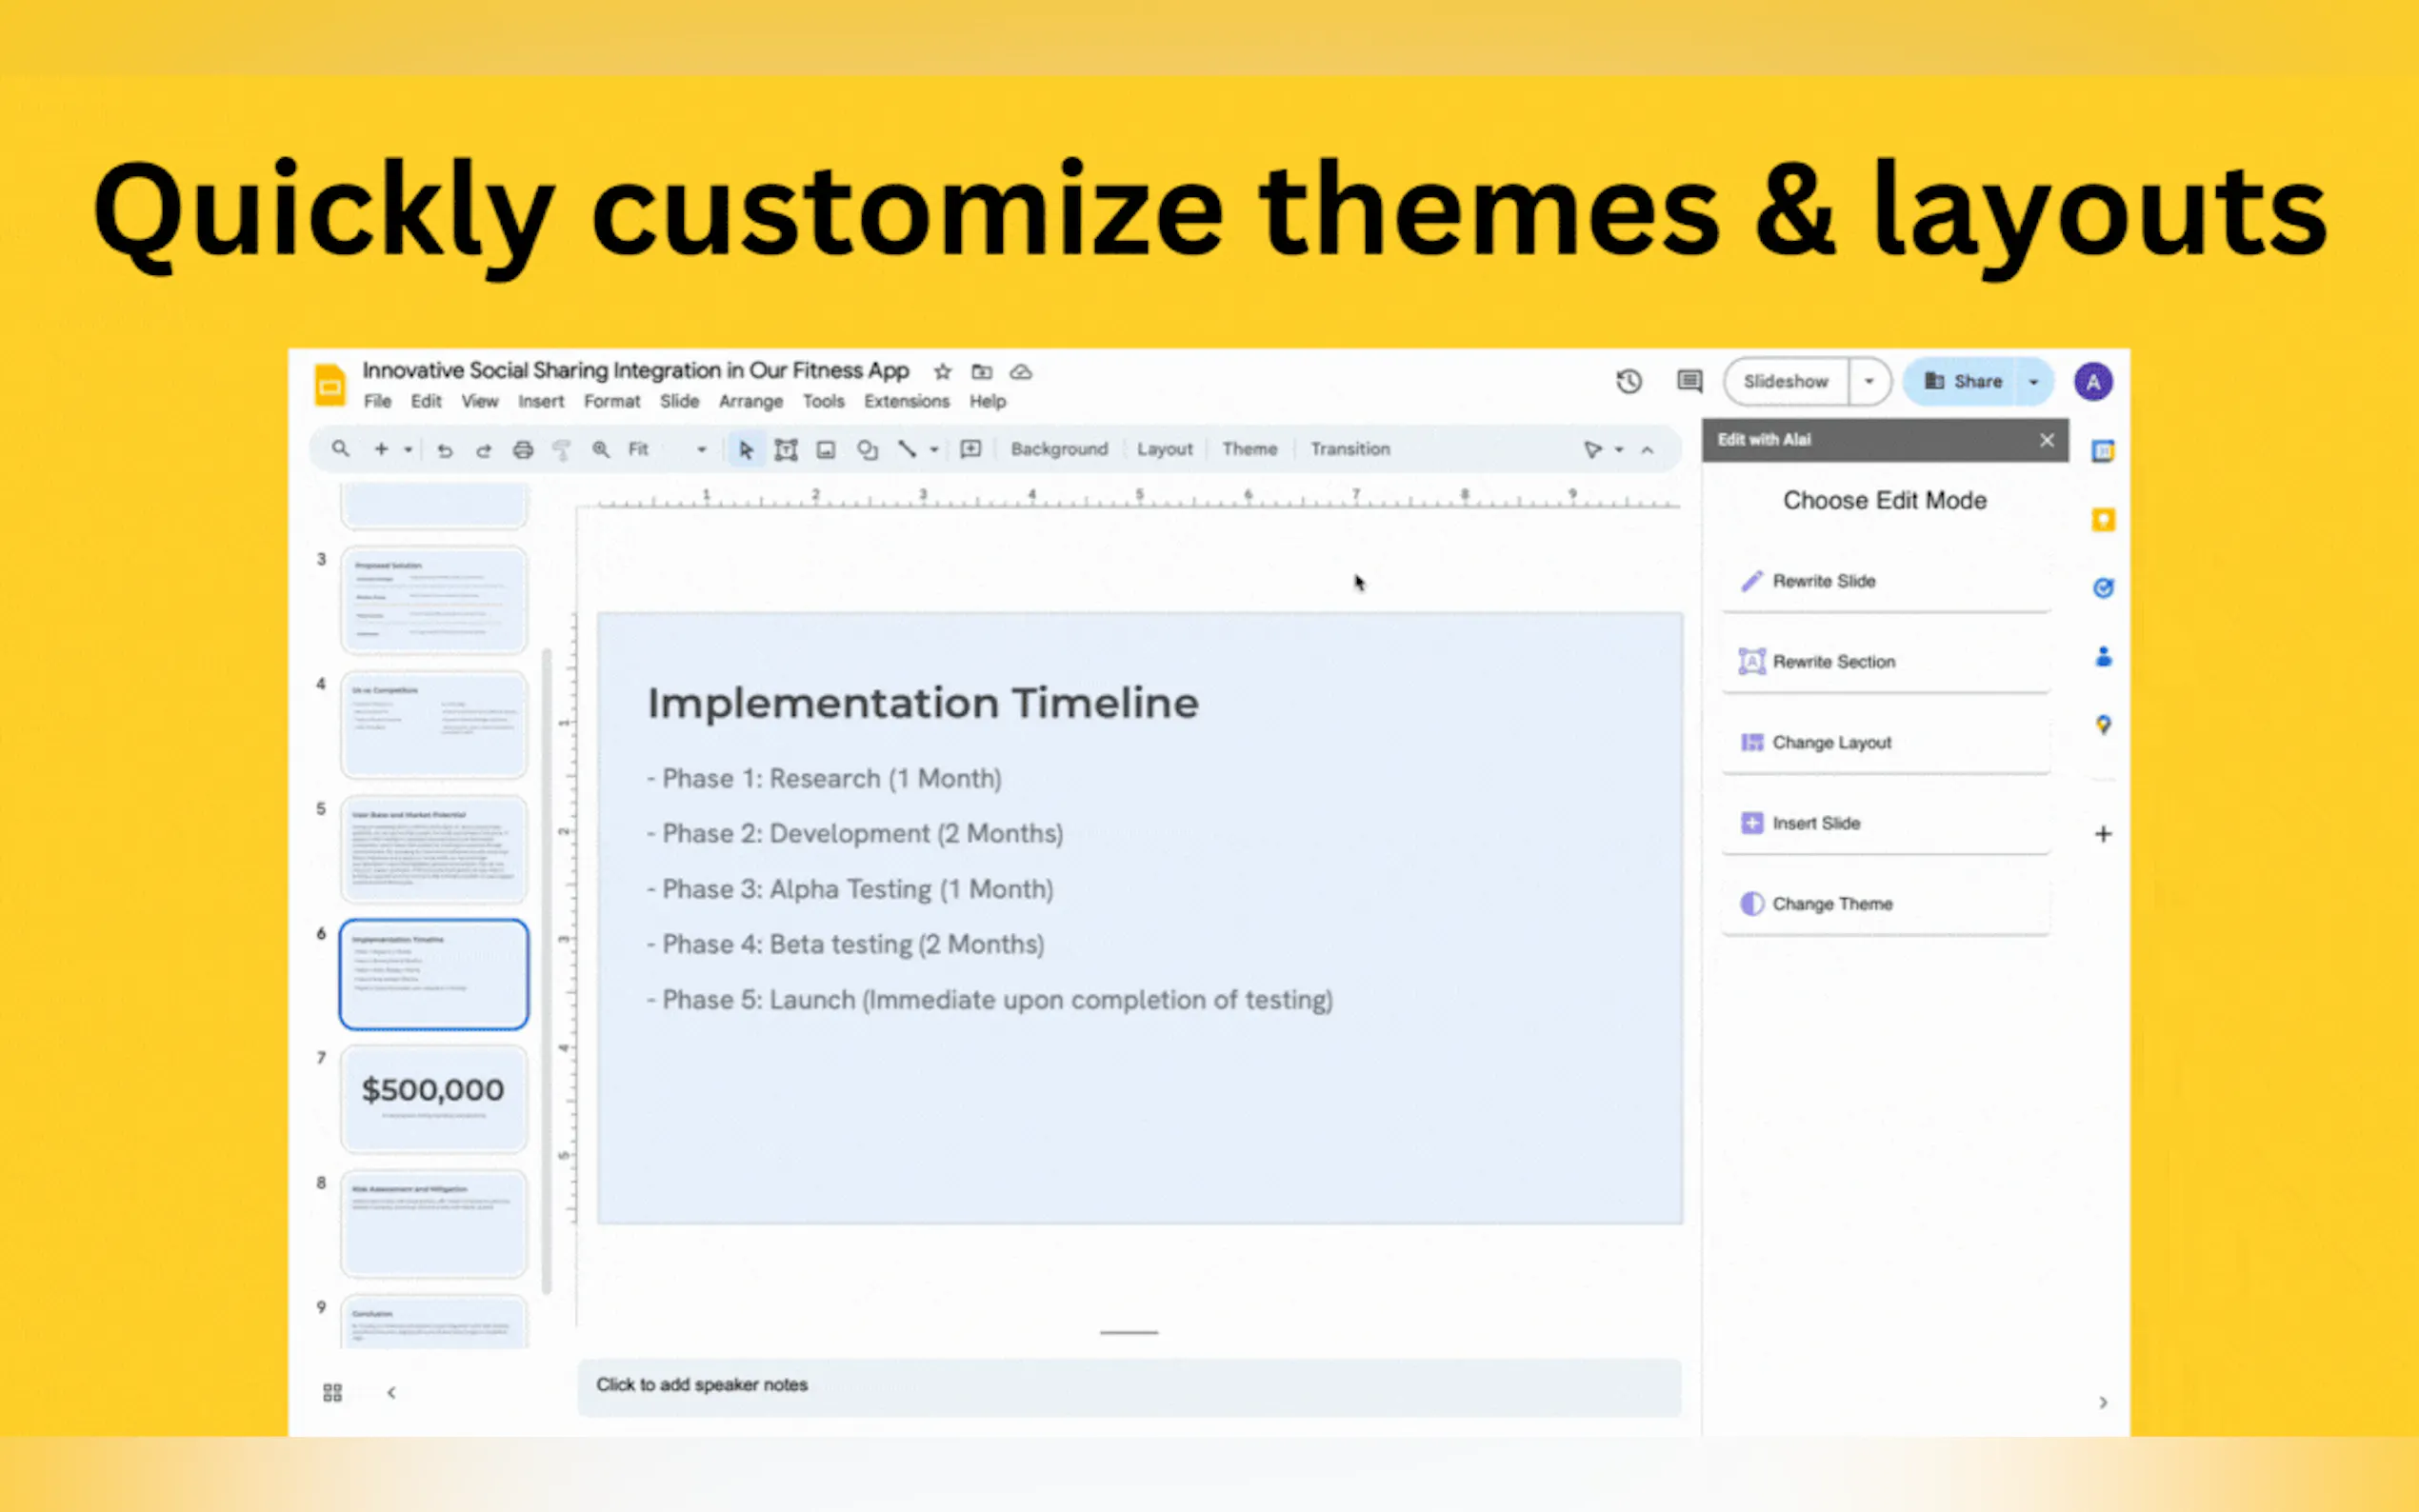
Task: Choose Change Layout mode
Action: coord(1886,742)
